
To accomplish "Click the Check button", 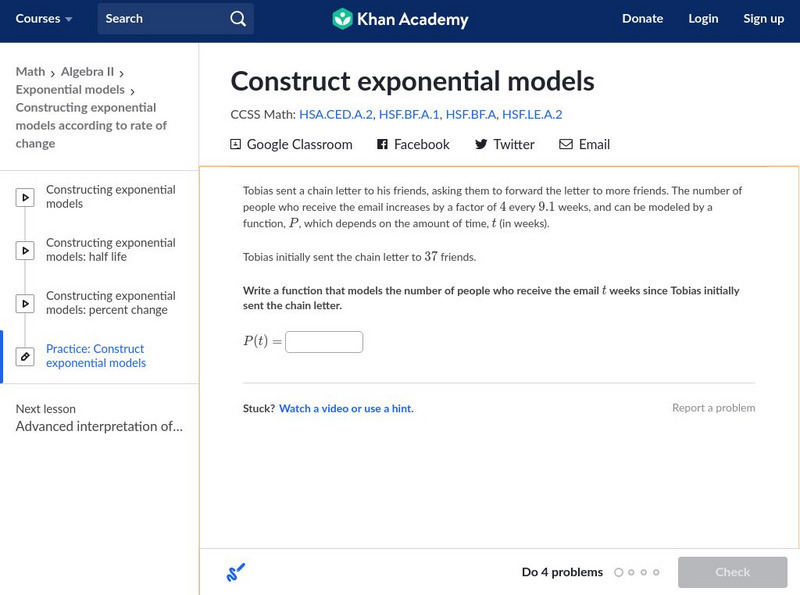I will click(732, 572).
